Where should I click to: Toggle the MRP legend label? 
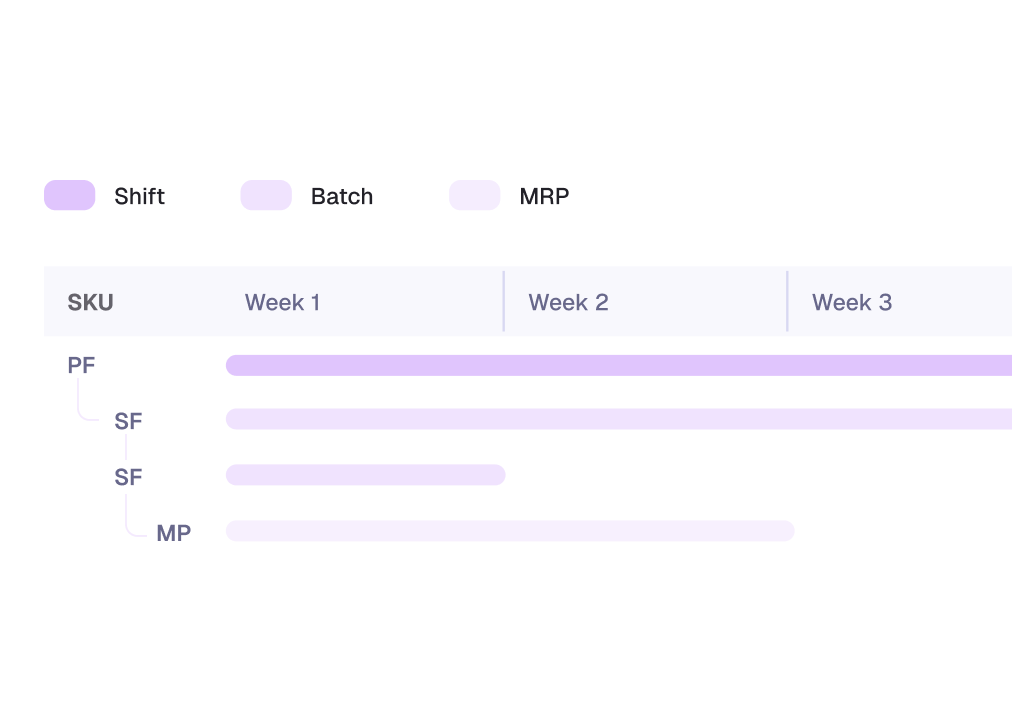pyautogui.click(x=544, y=197)
